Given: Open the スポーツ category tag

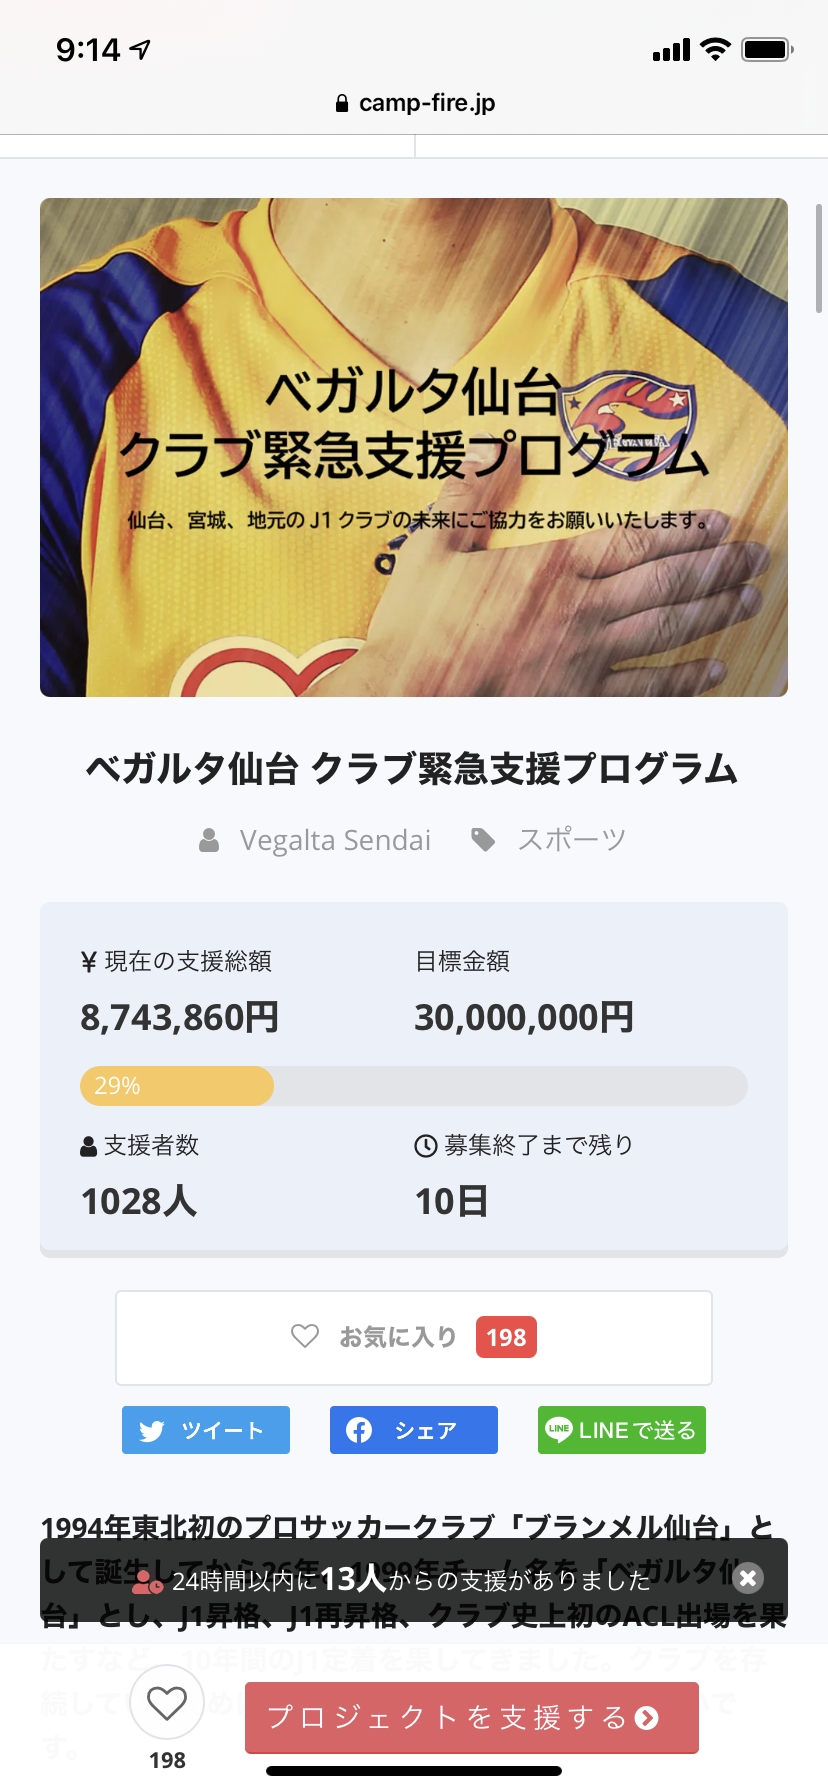Looking at the screenshot, I should coord(571,840).
